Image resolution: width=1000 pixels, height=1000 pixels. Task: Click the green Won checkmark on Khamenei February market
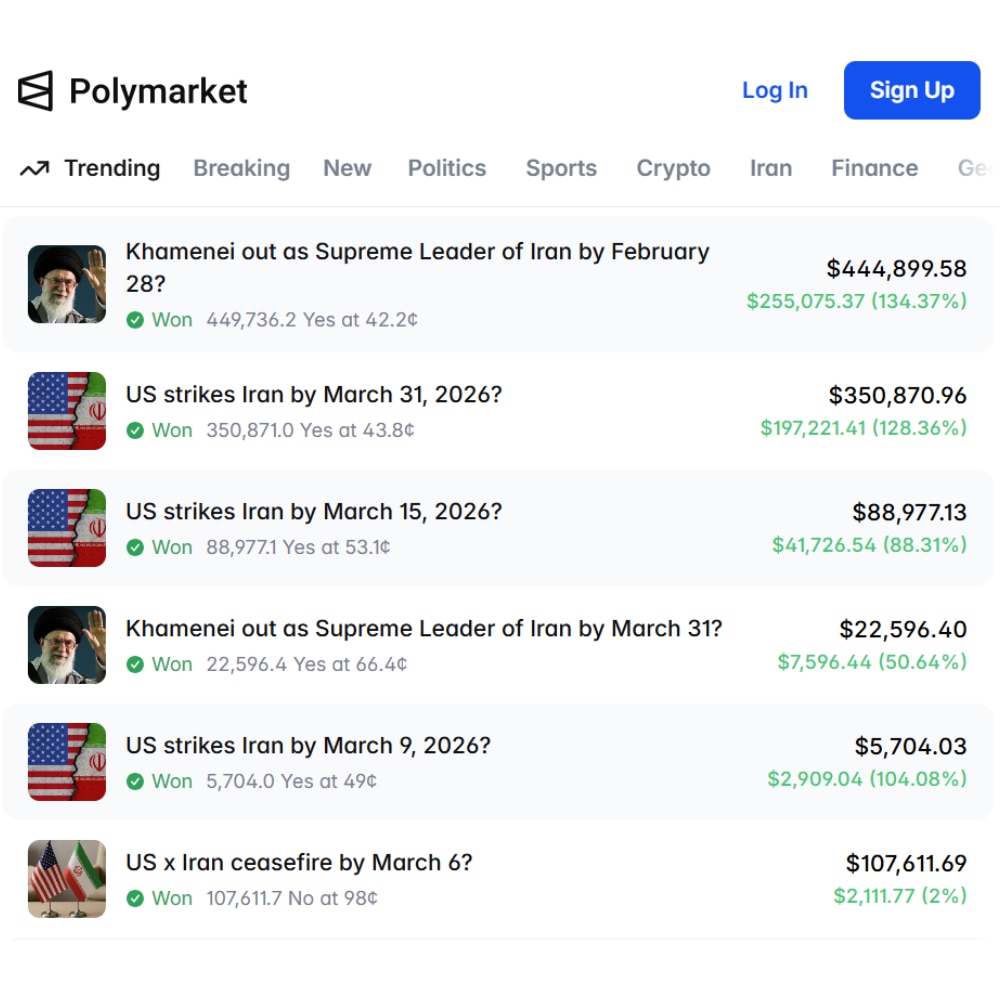135,320
